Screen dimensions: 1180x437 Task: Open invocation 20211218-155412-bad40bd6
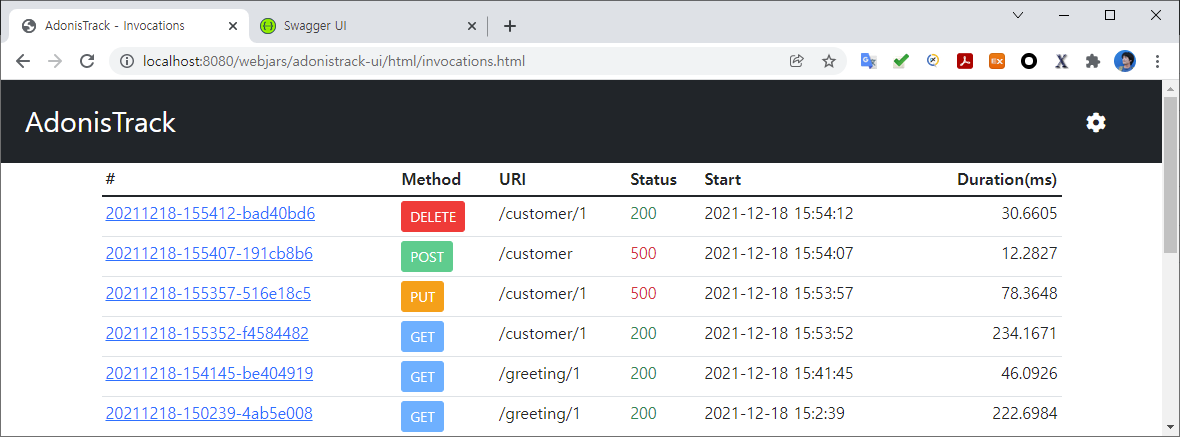[x=210, y=214]
